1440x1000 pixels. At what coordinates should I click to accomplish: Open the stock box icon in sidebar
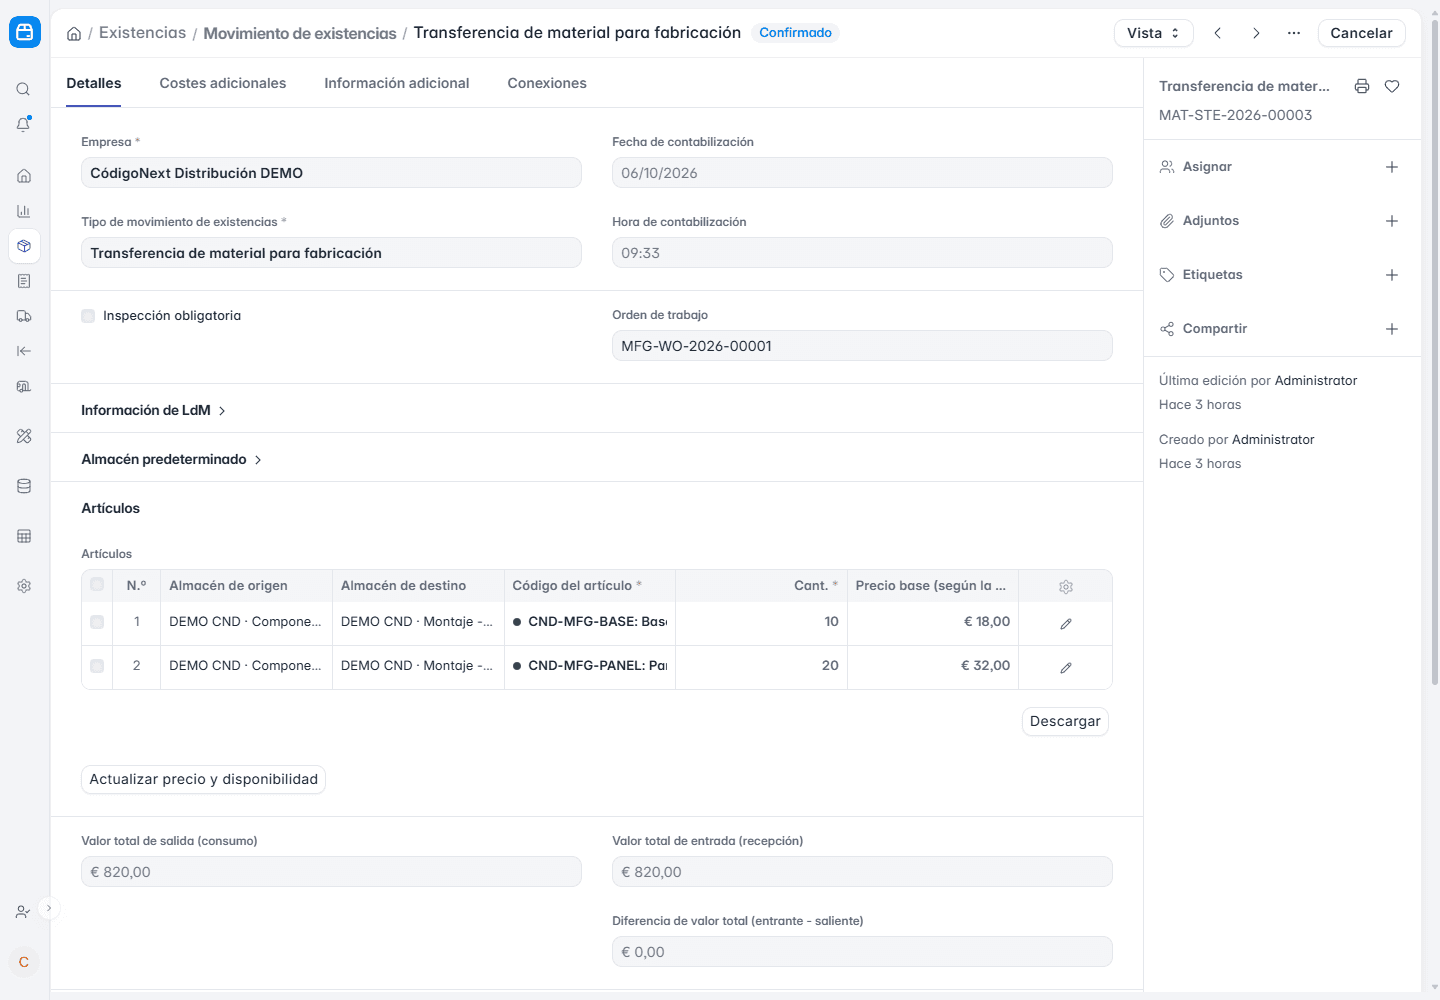tap(24, 246)
